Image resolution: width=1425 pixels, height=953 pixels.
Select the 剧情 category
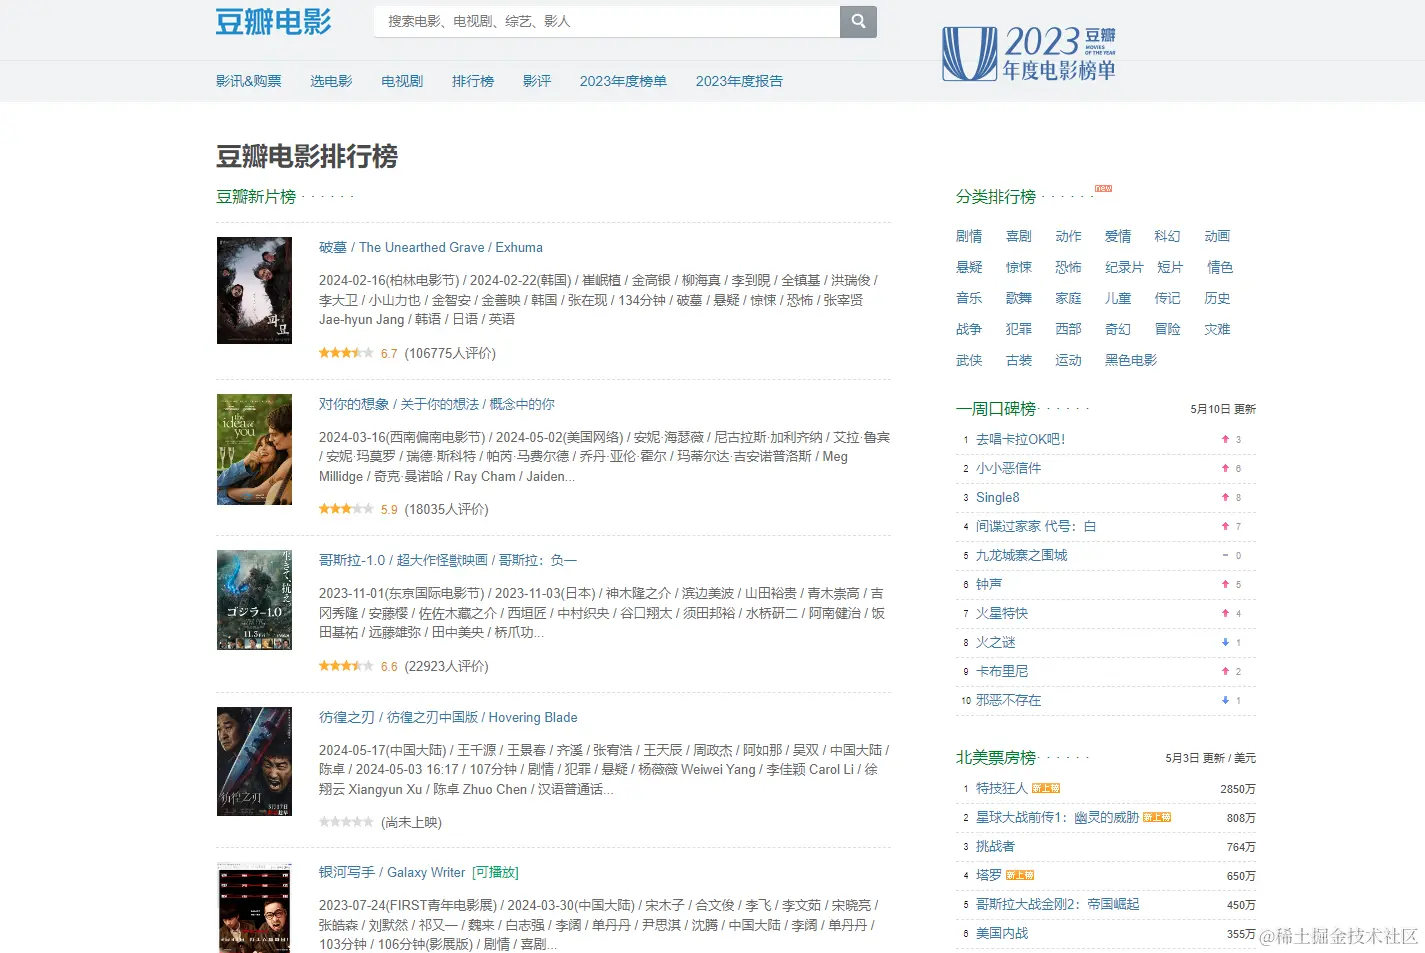click(x=969, y=236)
